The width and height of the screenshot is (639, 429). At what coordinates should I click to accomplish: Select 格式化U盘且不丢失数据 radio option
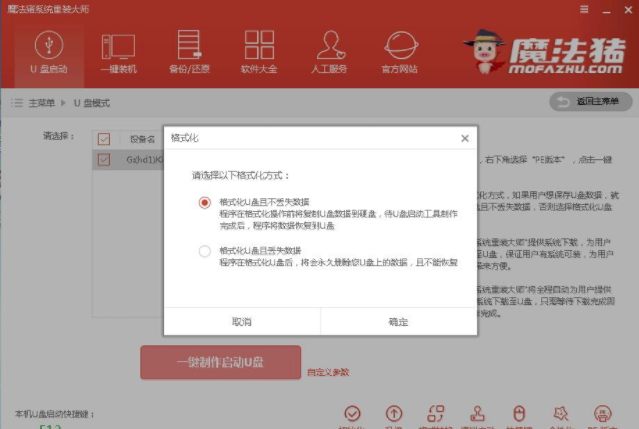coord(205,202)
